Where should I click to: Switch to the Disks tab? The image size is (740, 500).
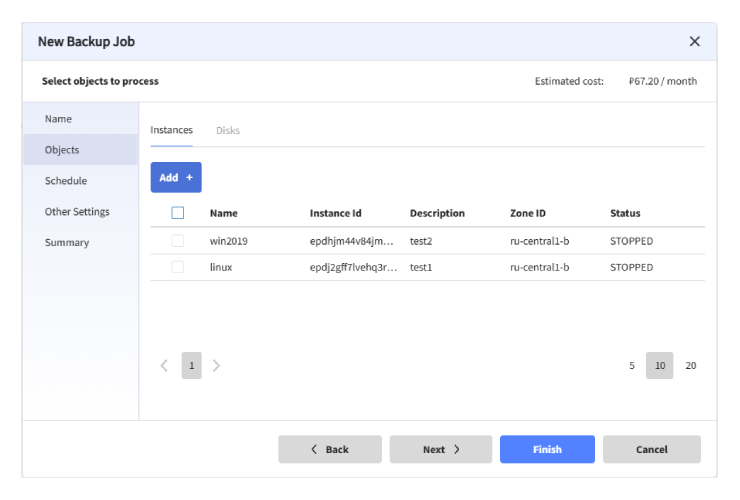pos(227,131)
